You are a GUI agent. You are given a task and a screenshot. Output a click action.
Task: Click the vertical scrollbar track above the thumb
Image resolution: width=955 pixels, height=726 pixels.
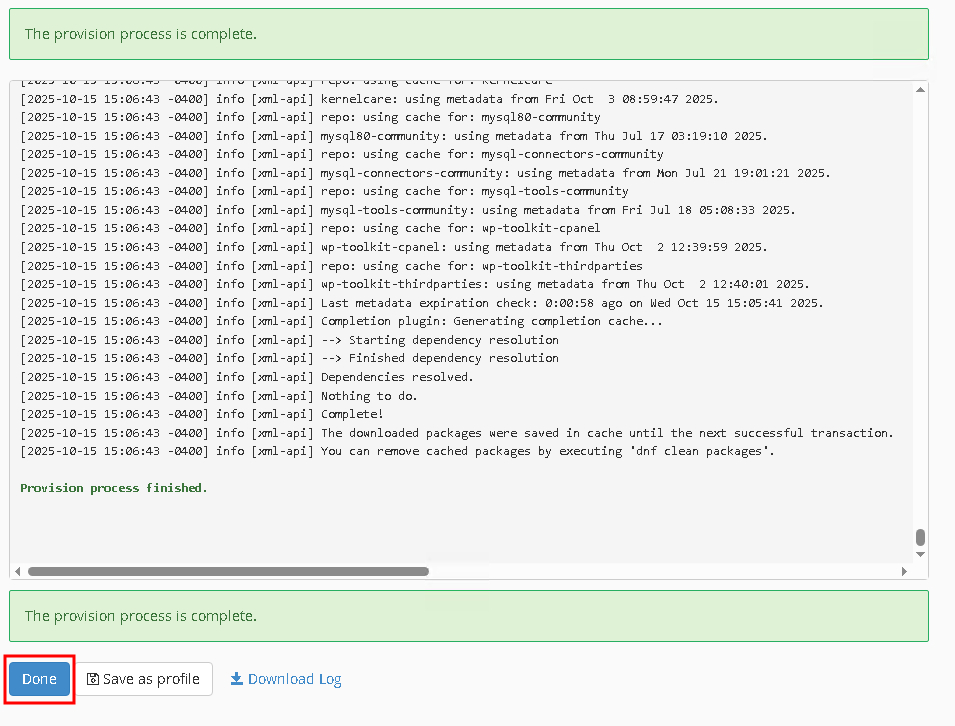(x=919, y=300)
